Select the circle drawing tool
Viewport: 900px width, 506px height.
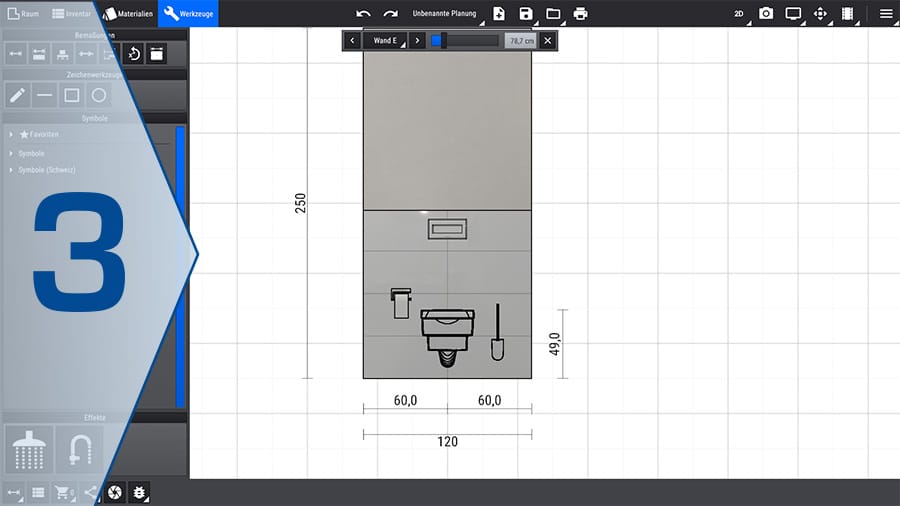pyautogui.click(x=99, y=96)
